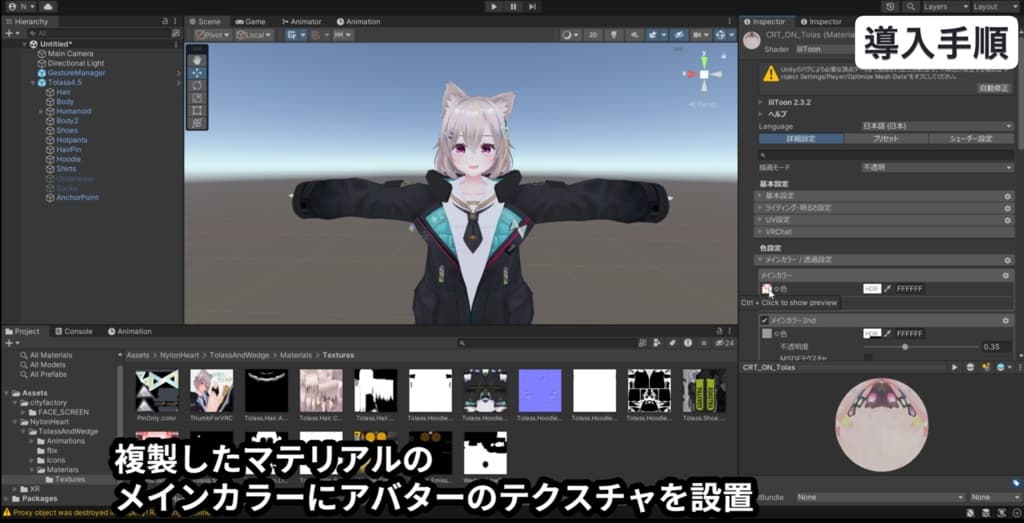The height and width of the screenshot is (523, 1024).
Task: Select Directional Light in Hierarchy
Action: [x=76, y=63]
